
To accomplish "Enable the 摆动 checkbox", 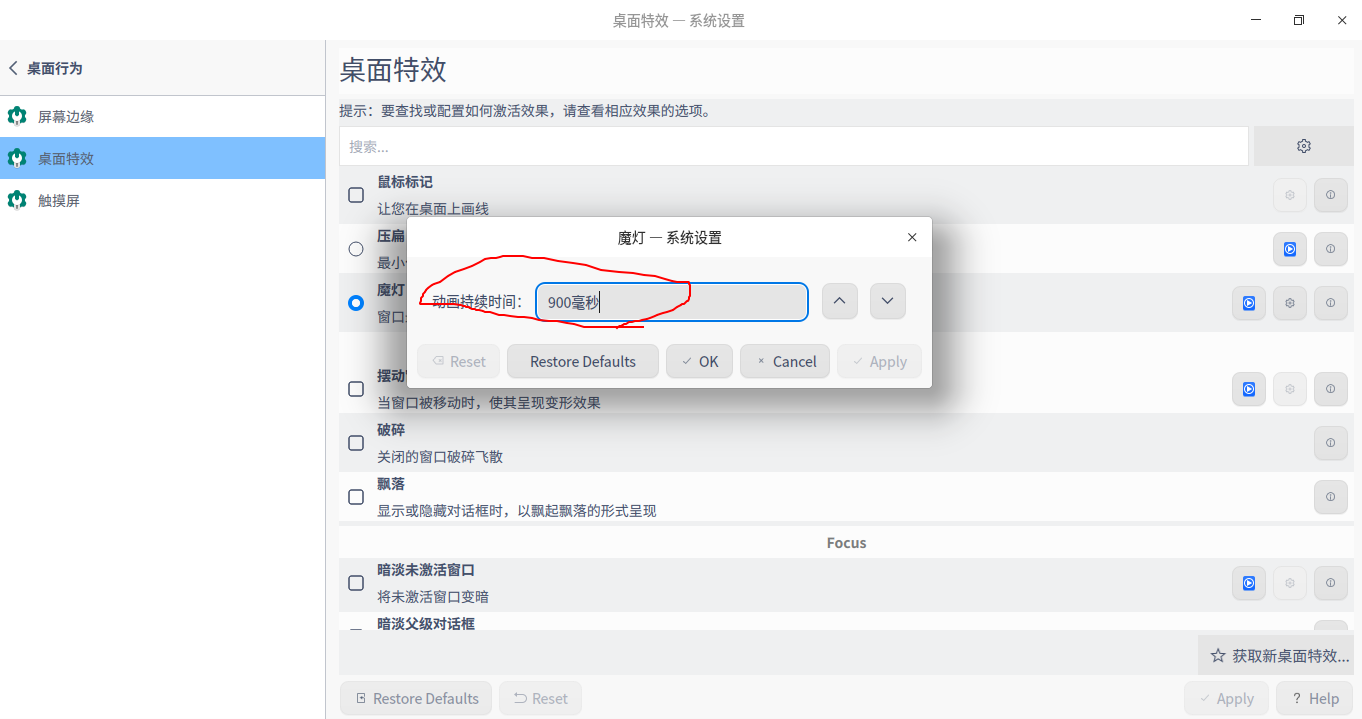I will point(356,389).
